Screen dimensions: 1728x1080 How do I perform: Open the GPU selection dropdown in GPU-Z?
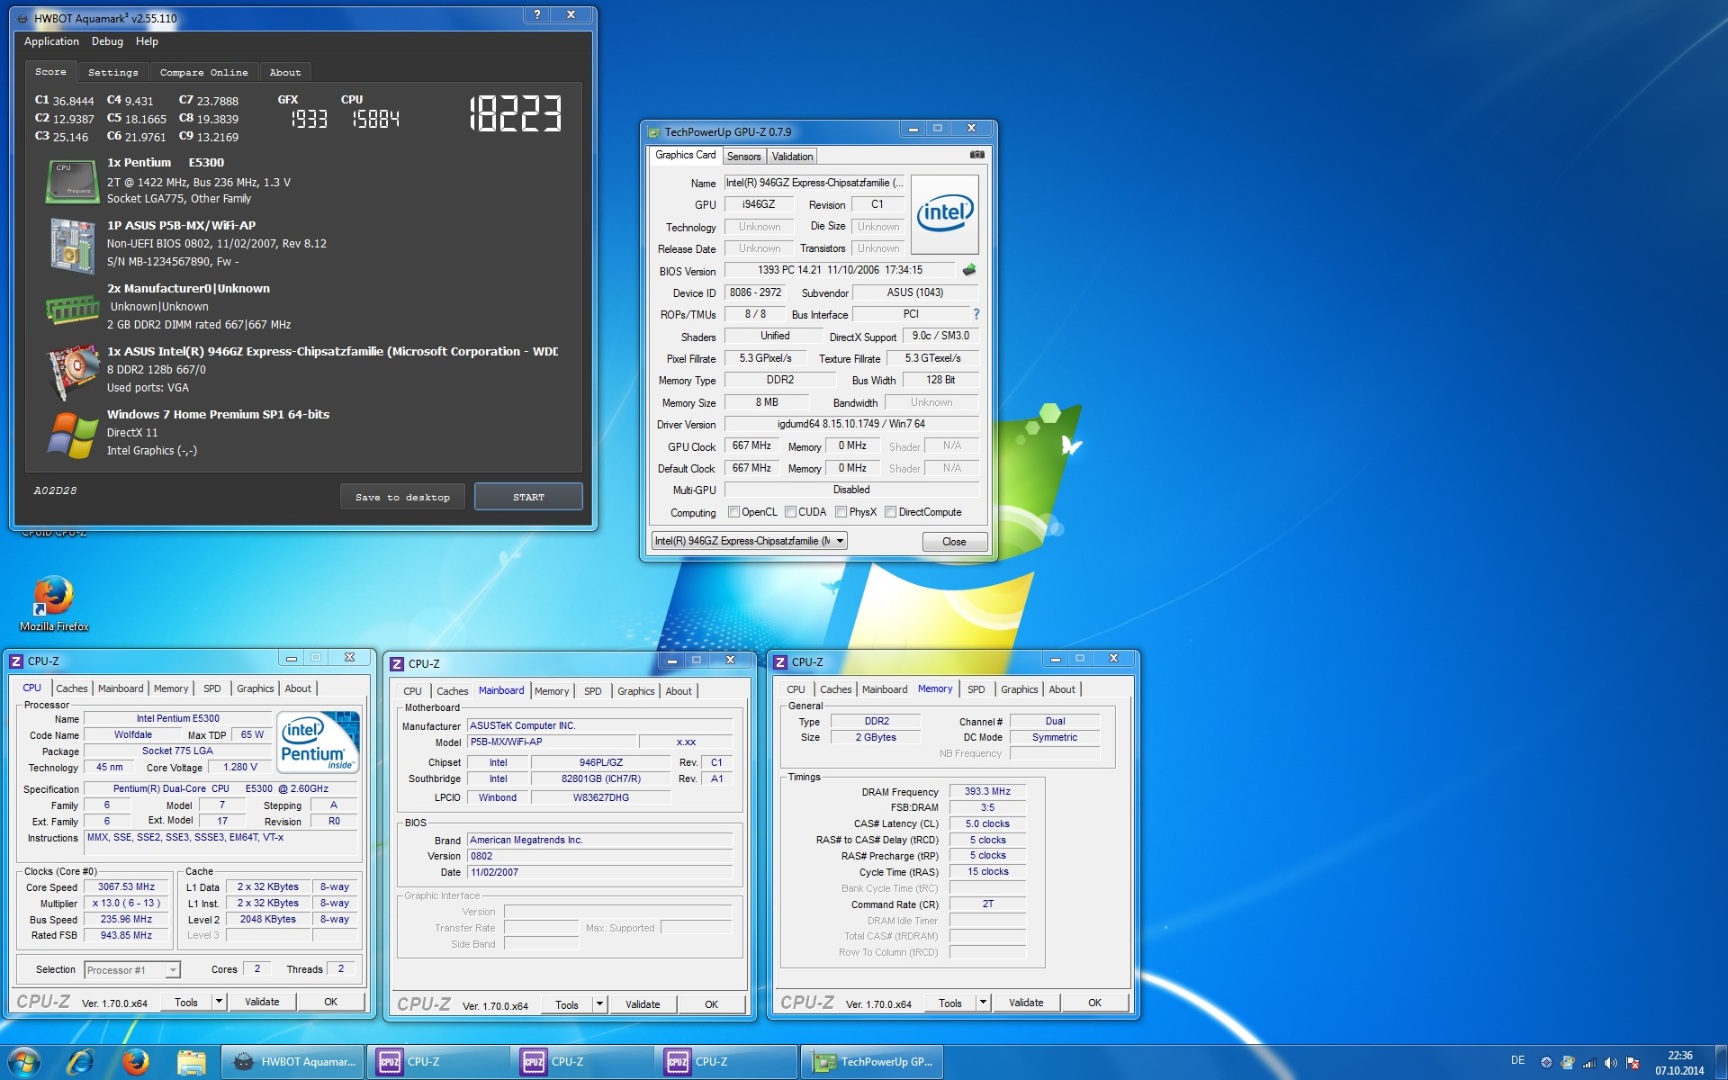pos(749,541)
